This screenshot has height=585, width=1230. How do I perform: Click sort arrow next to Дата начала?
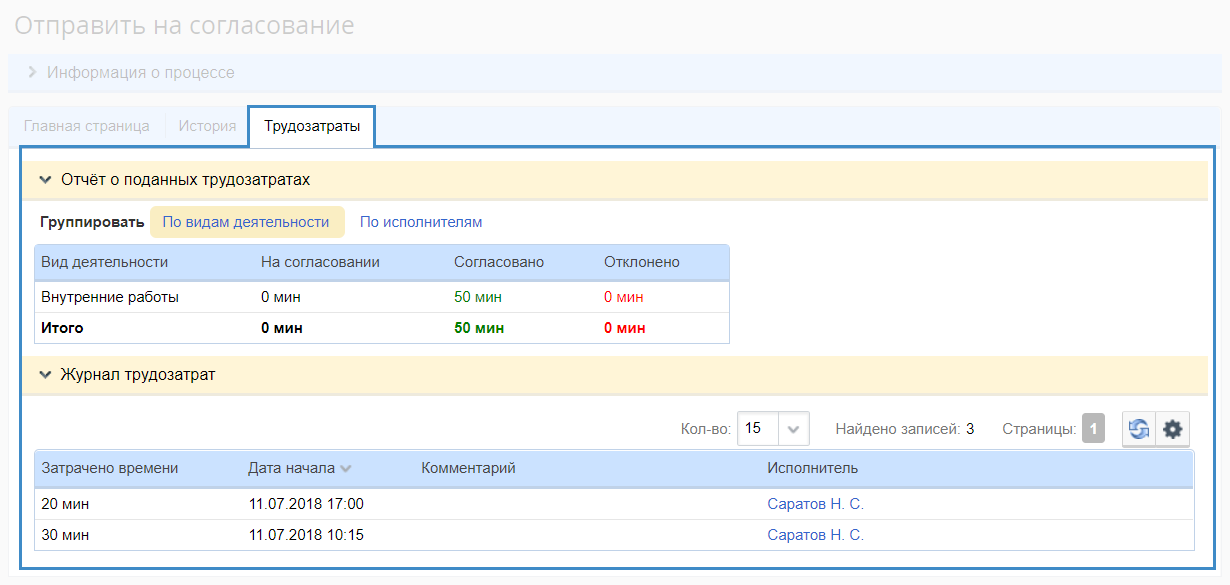[x=346, y=469]
